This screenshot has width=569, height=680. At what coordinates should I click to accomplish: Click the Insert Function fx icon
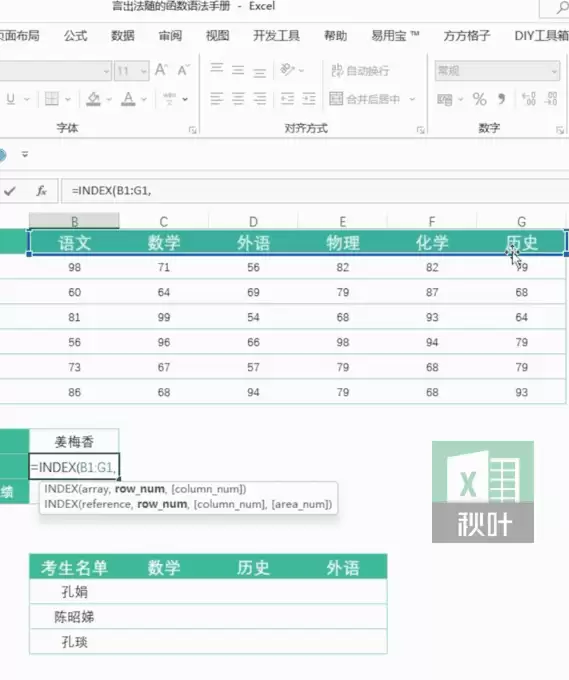(41, 191)
